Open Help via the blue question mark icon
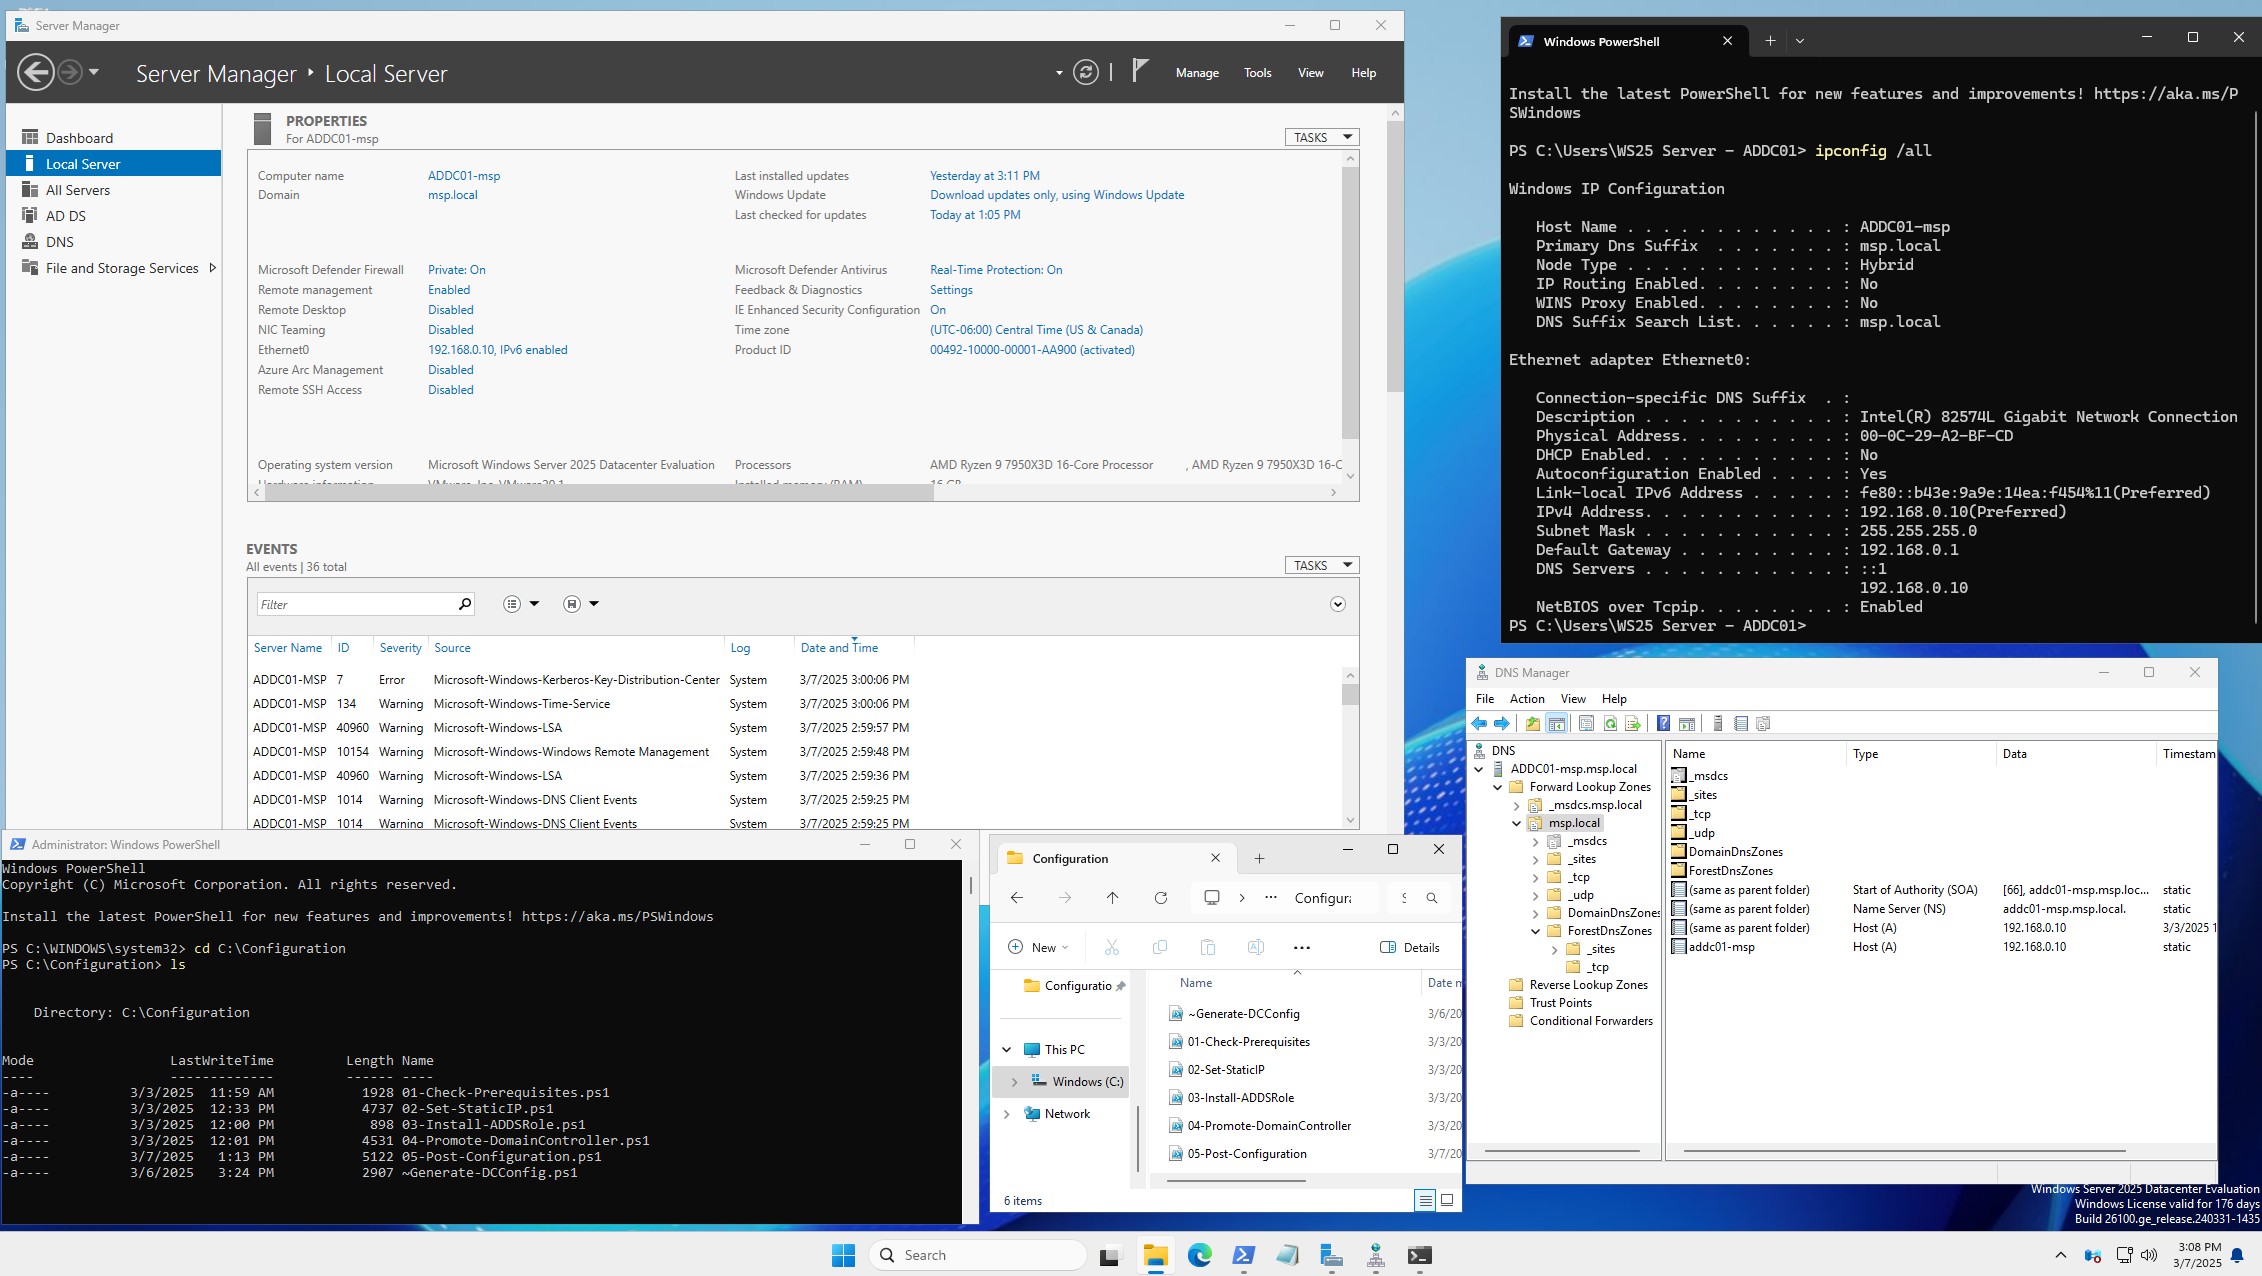2262x1276 pixels. pyautogui.click(x=1663, y=723)
